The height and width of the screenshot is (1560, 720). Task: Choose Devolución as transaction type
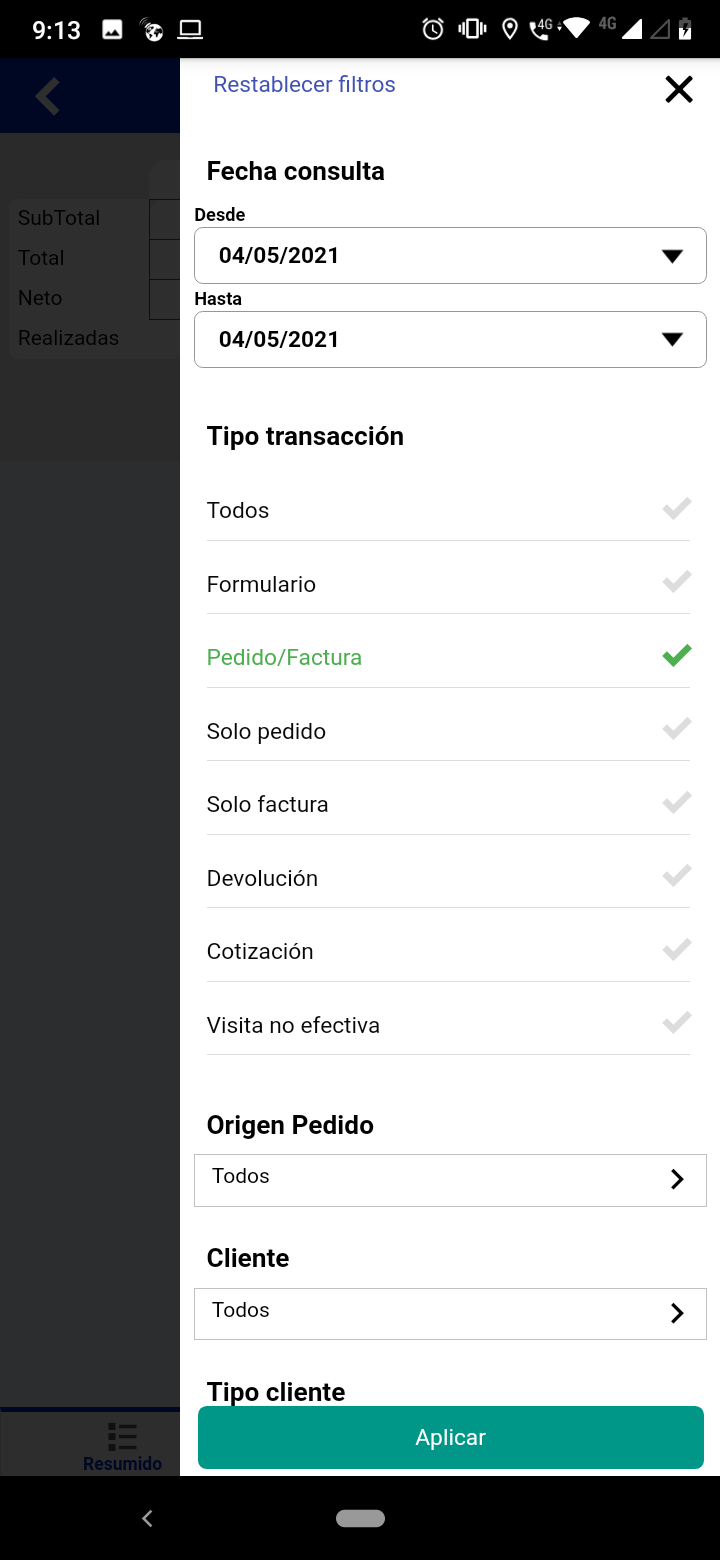(x=448, y=878)
